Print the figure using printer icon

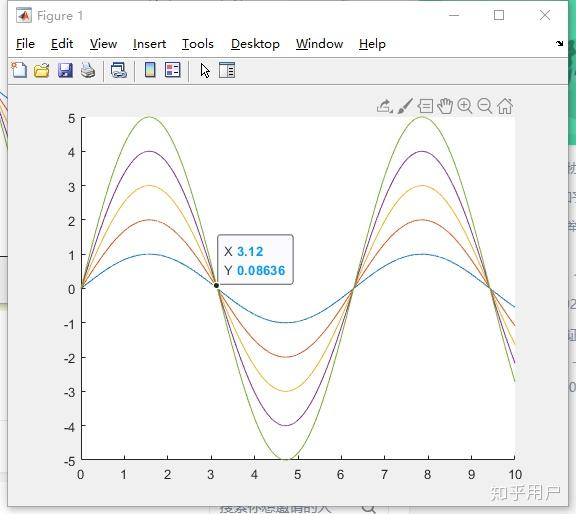coord(88,70)
